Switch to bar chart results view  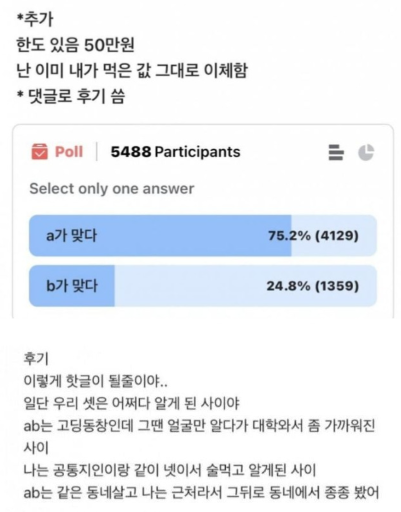336,152
